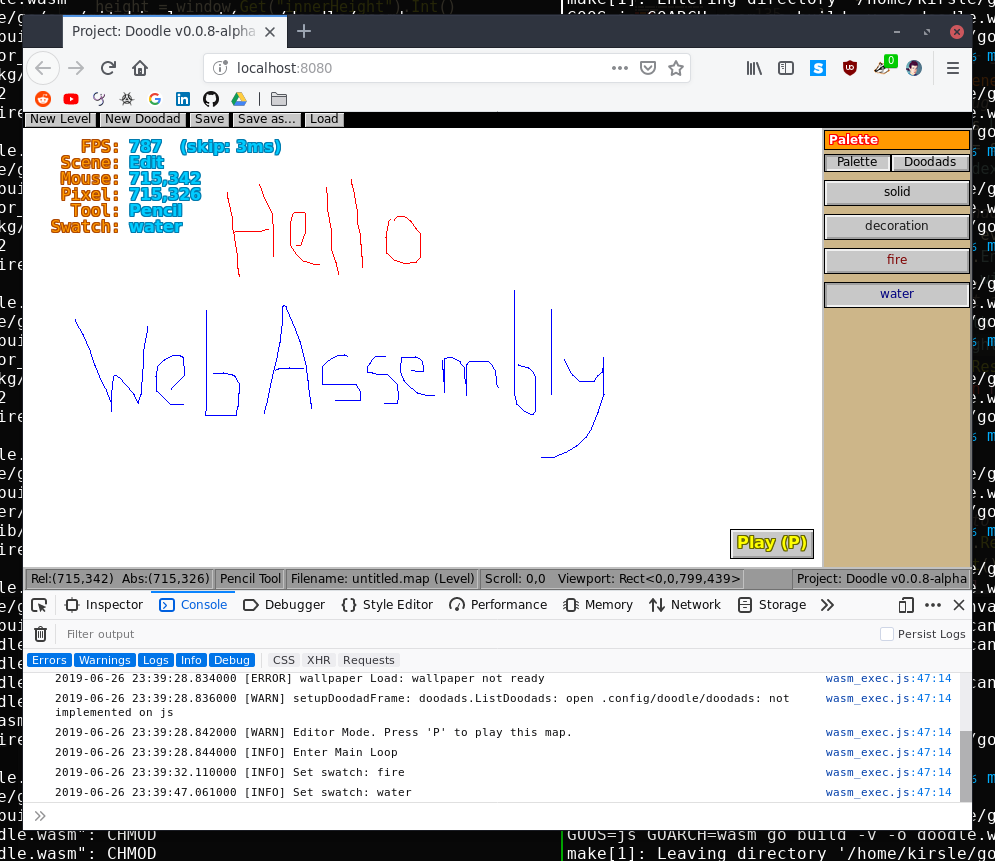Open the Google bookmark
Screen dimensions: 995x861
155,99
